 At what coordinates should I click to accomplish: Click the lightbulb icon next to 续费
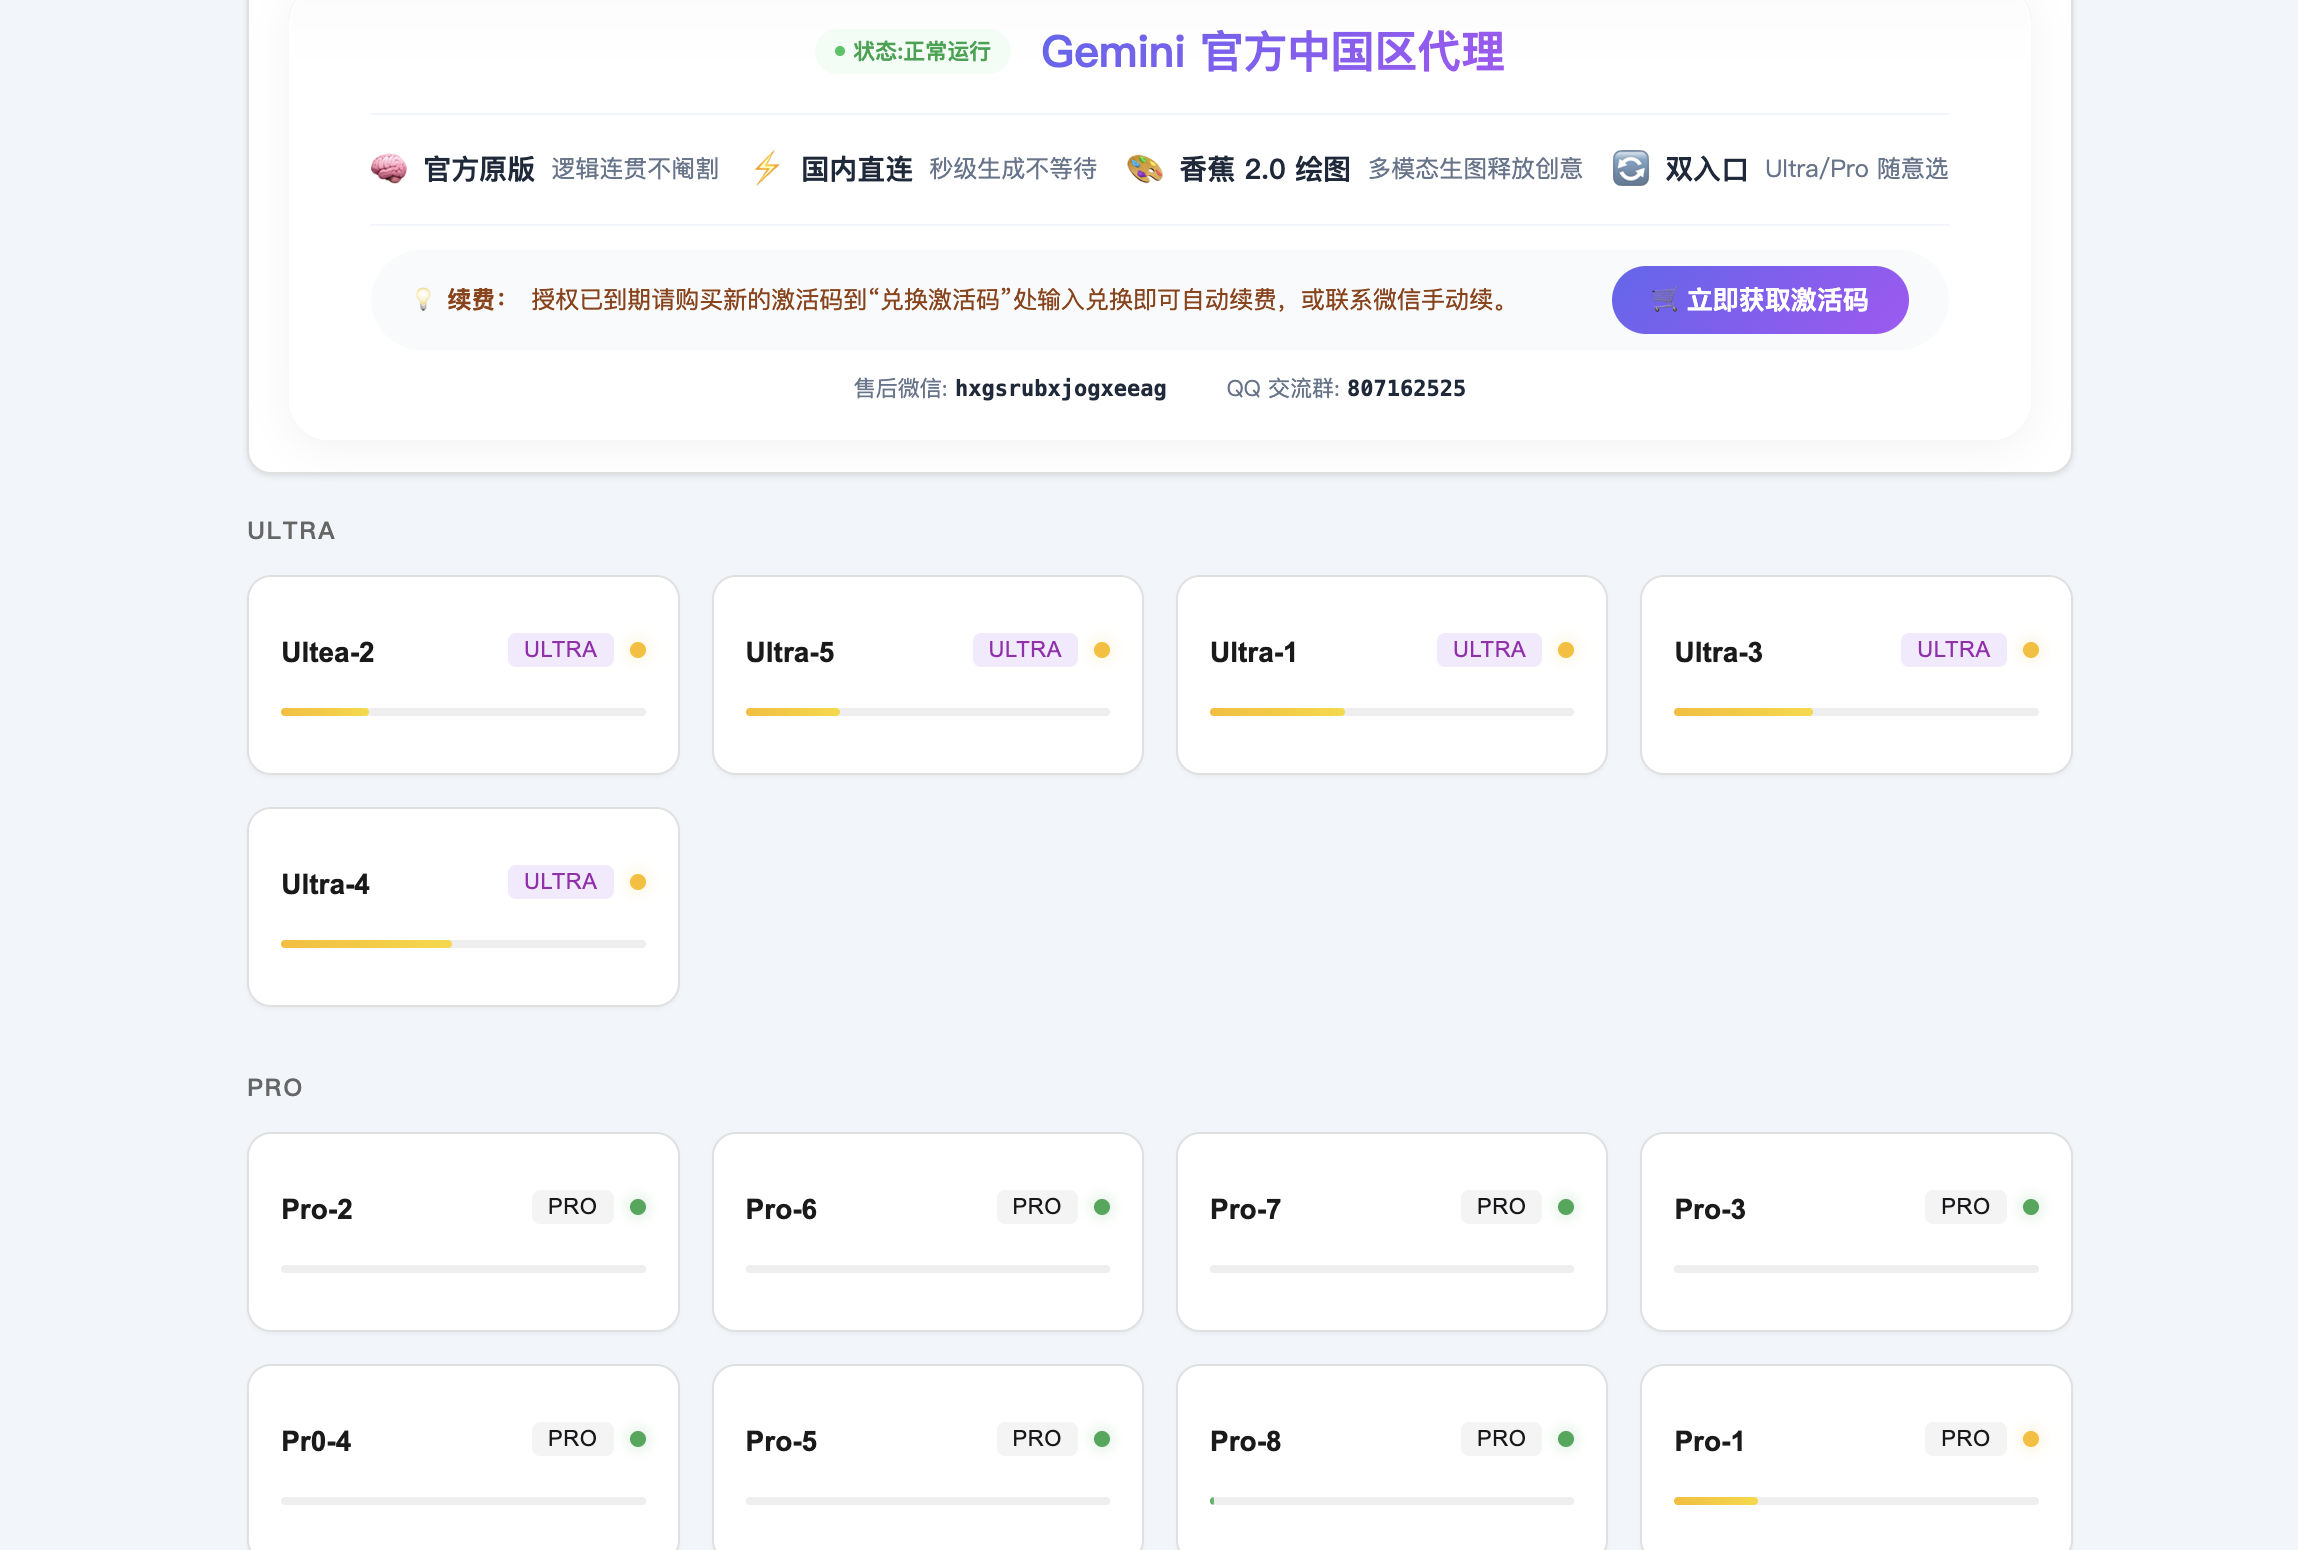point(423,300)
